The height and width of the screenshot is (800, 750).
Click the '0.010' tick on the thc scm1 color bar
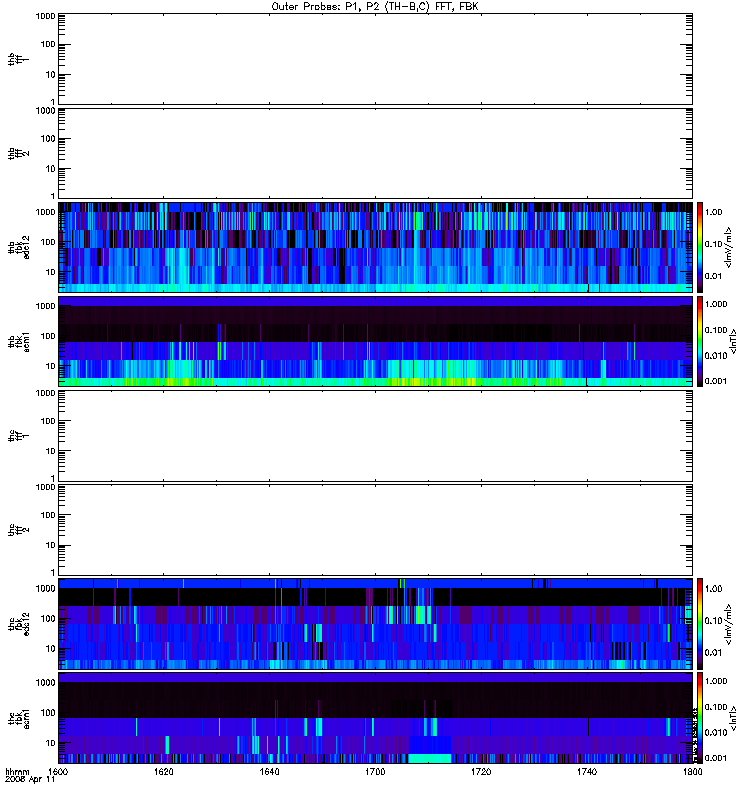[x=716, y=733]
